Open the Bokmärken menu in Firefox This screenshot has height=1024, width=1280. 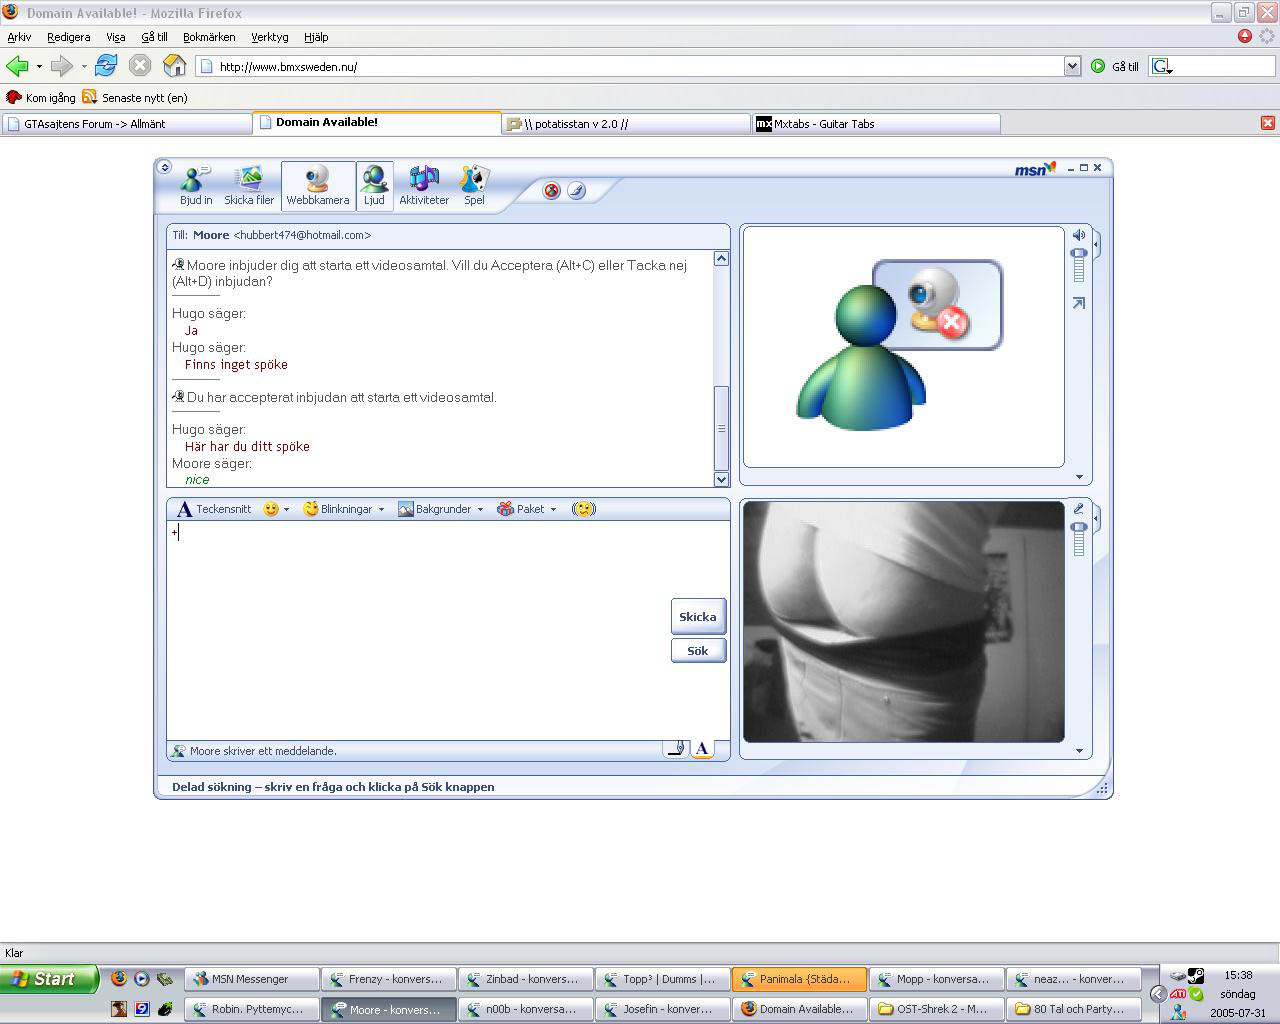(209, 37)
